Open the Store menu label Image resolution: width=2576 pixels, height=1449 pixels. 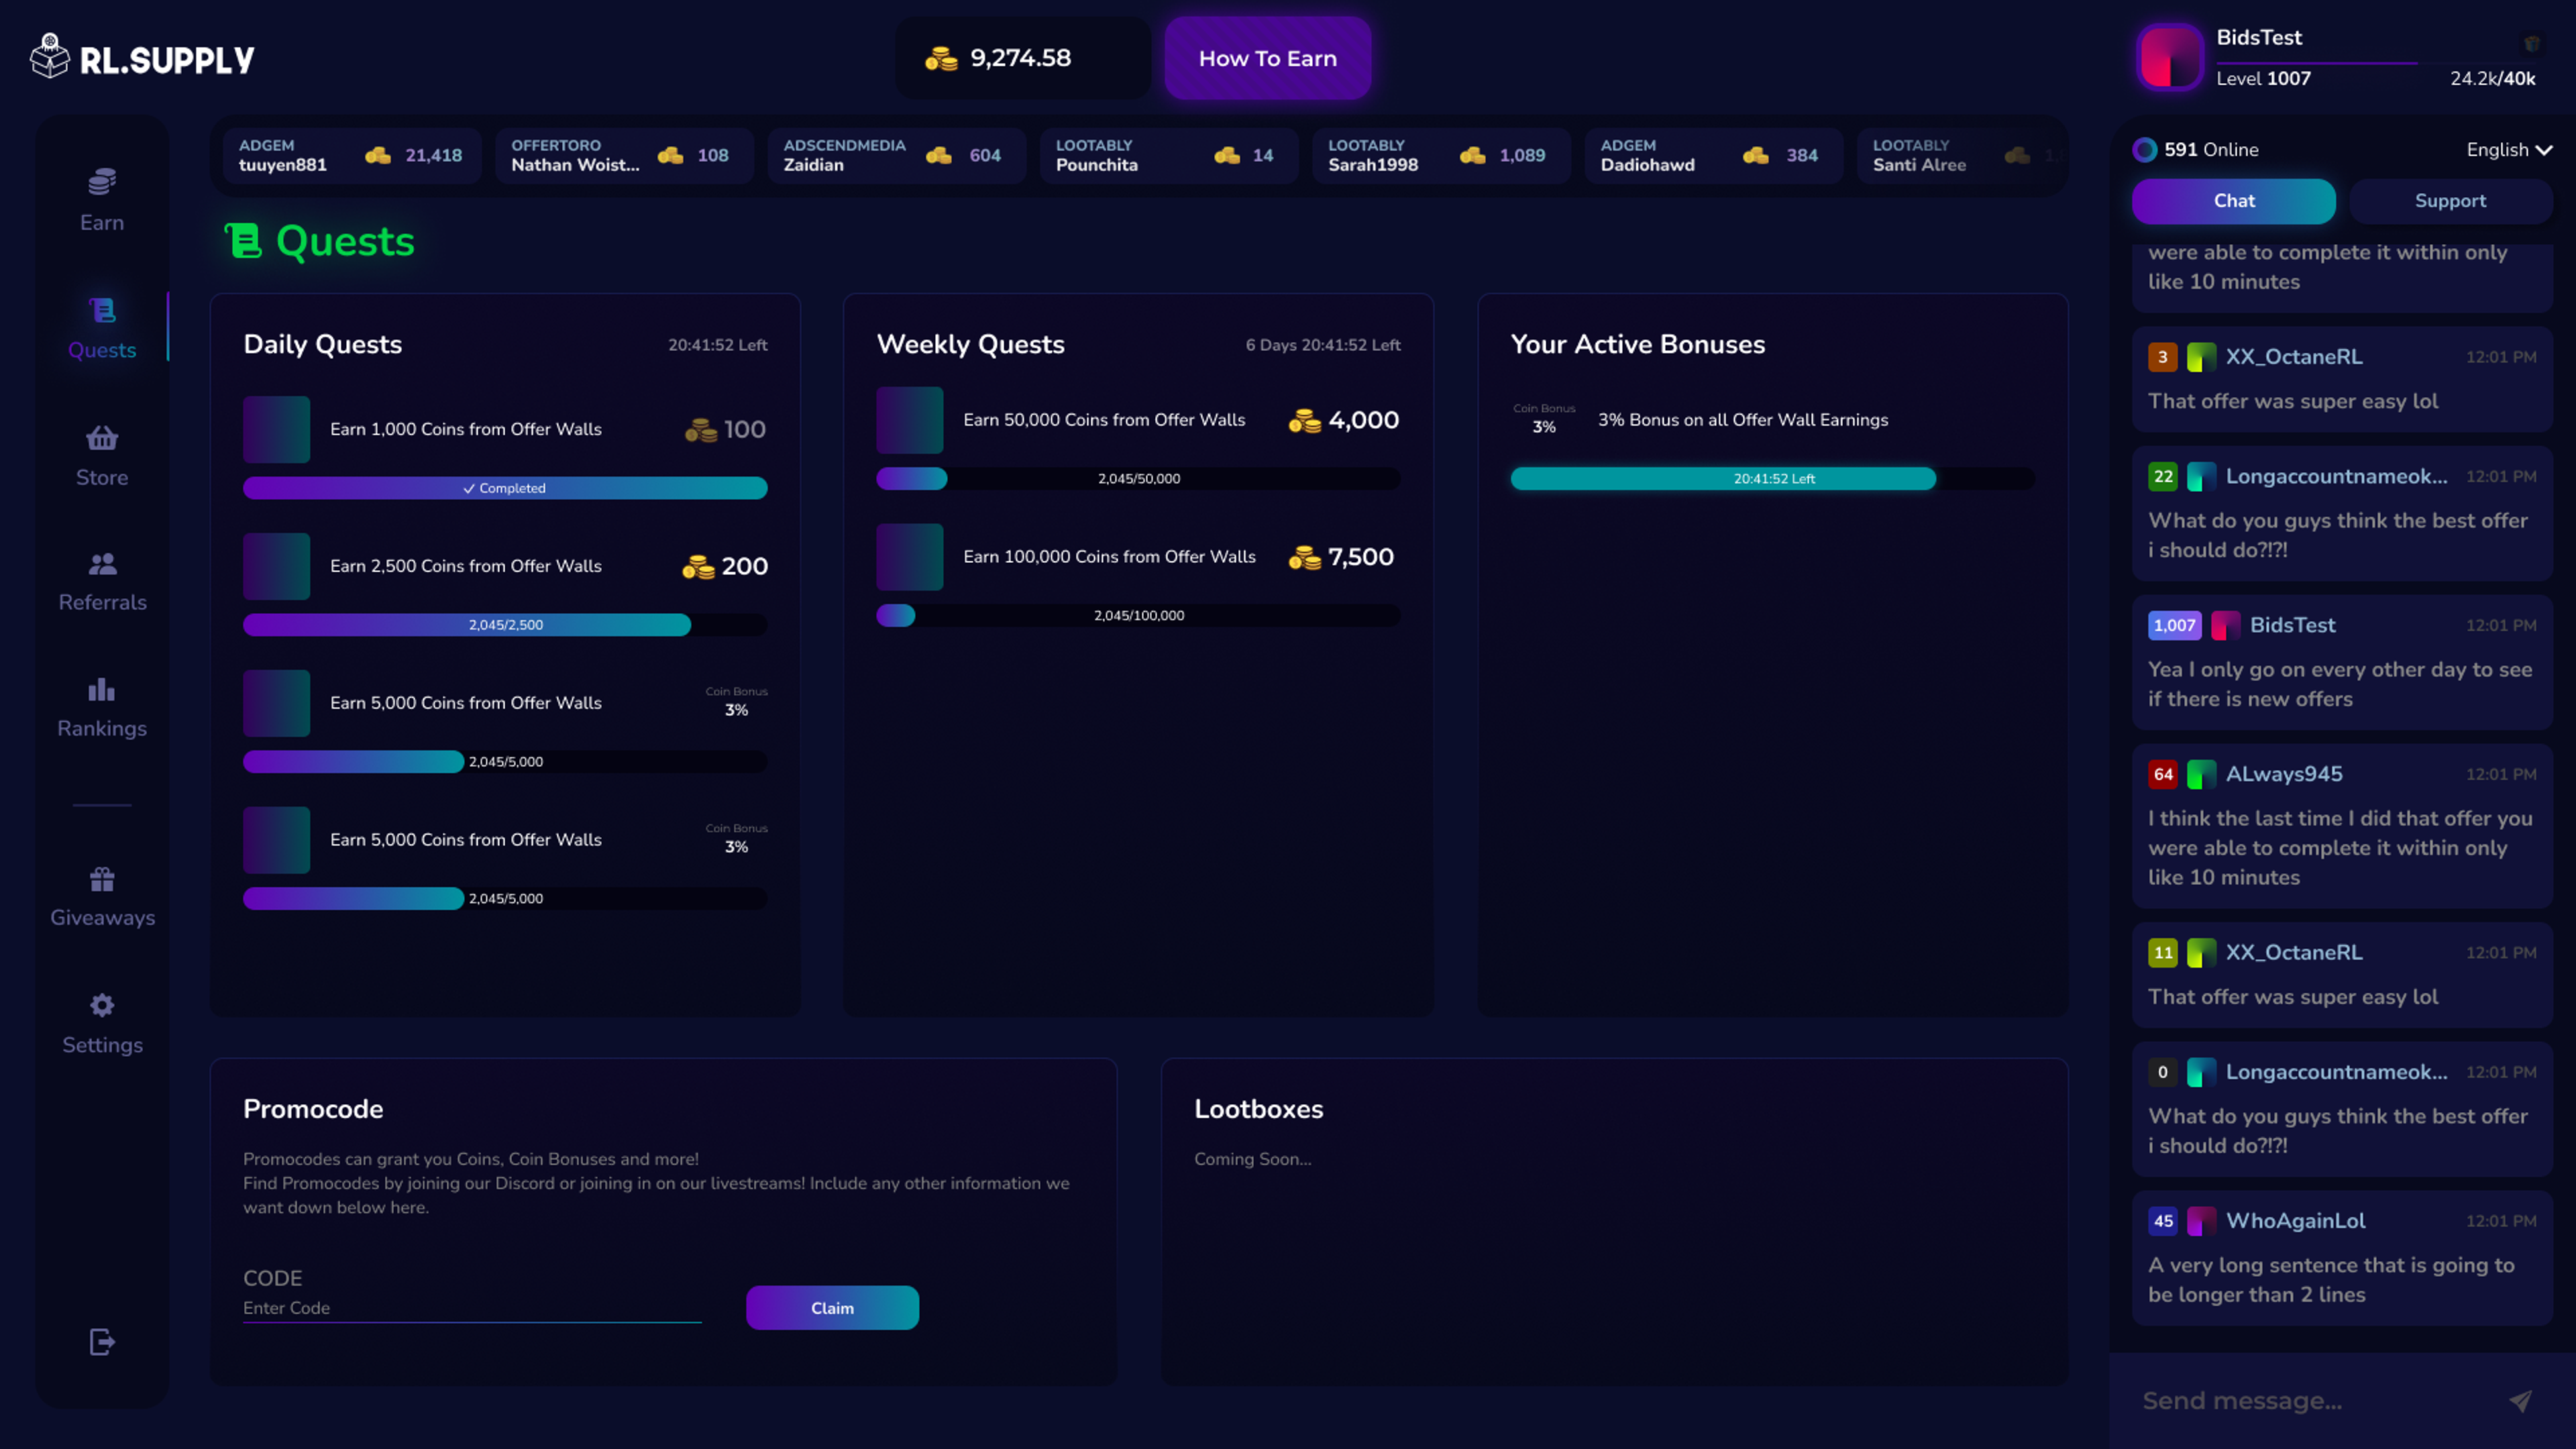pos(102,478)
